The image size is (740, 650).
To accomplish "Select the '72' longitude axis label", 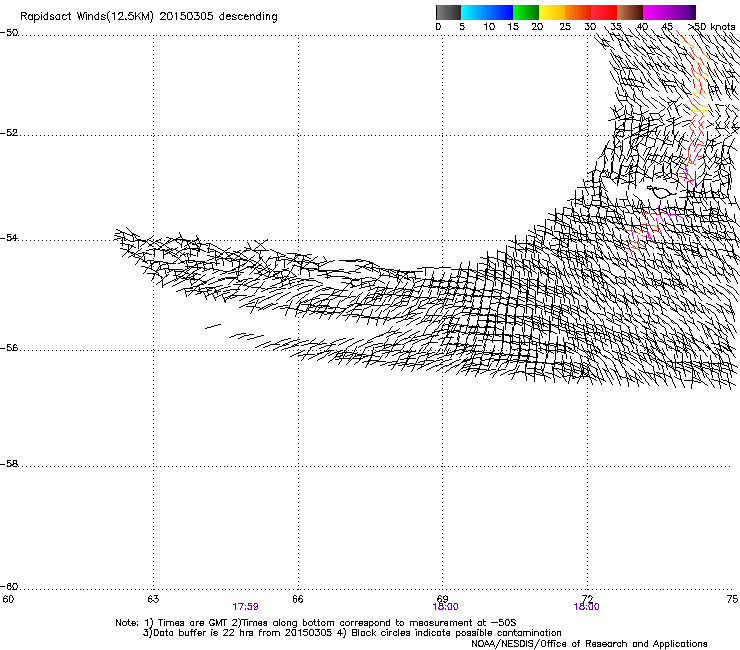I will click(x=587, y=599).
